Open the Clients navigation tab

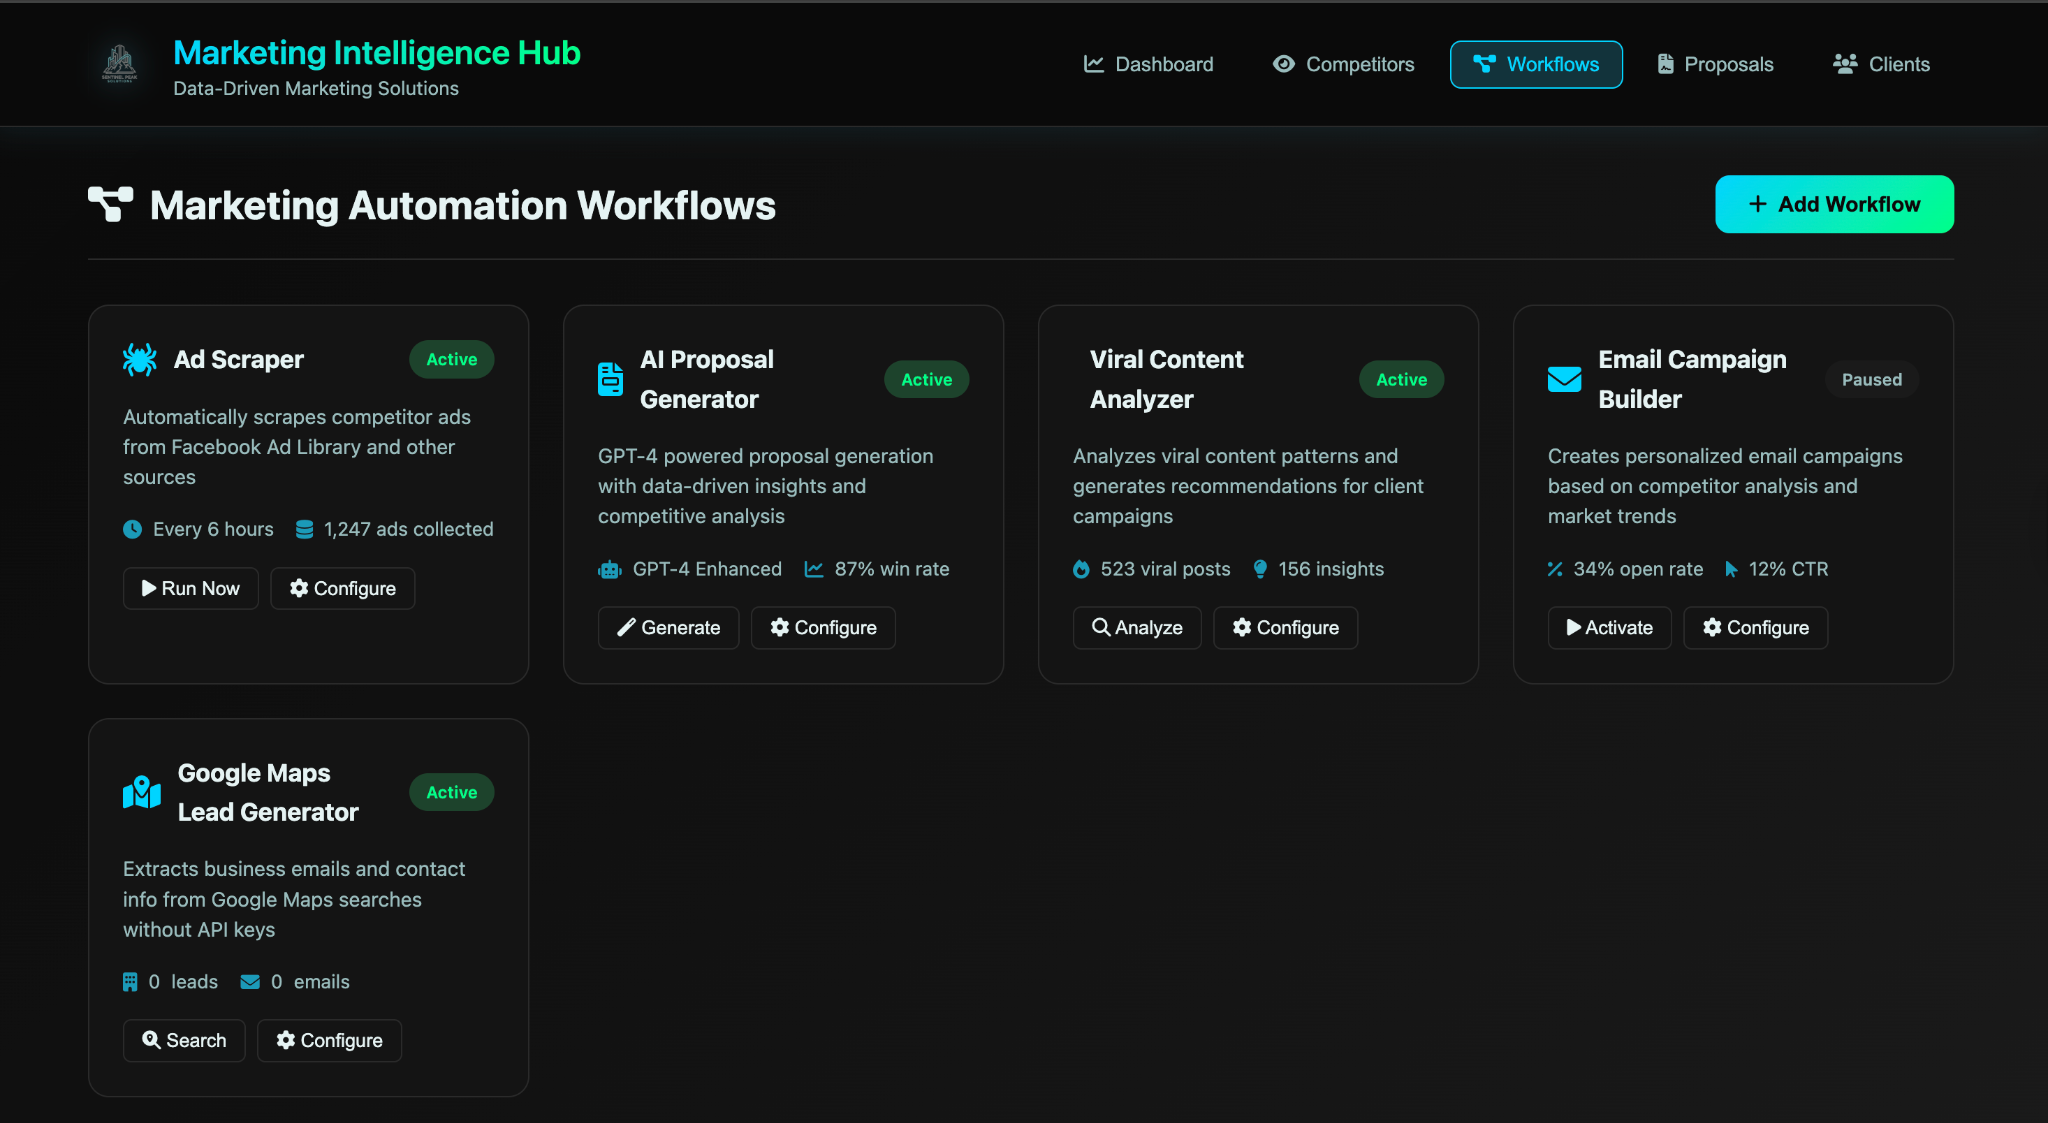1881,64
